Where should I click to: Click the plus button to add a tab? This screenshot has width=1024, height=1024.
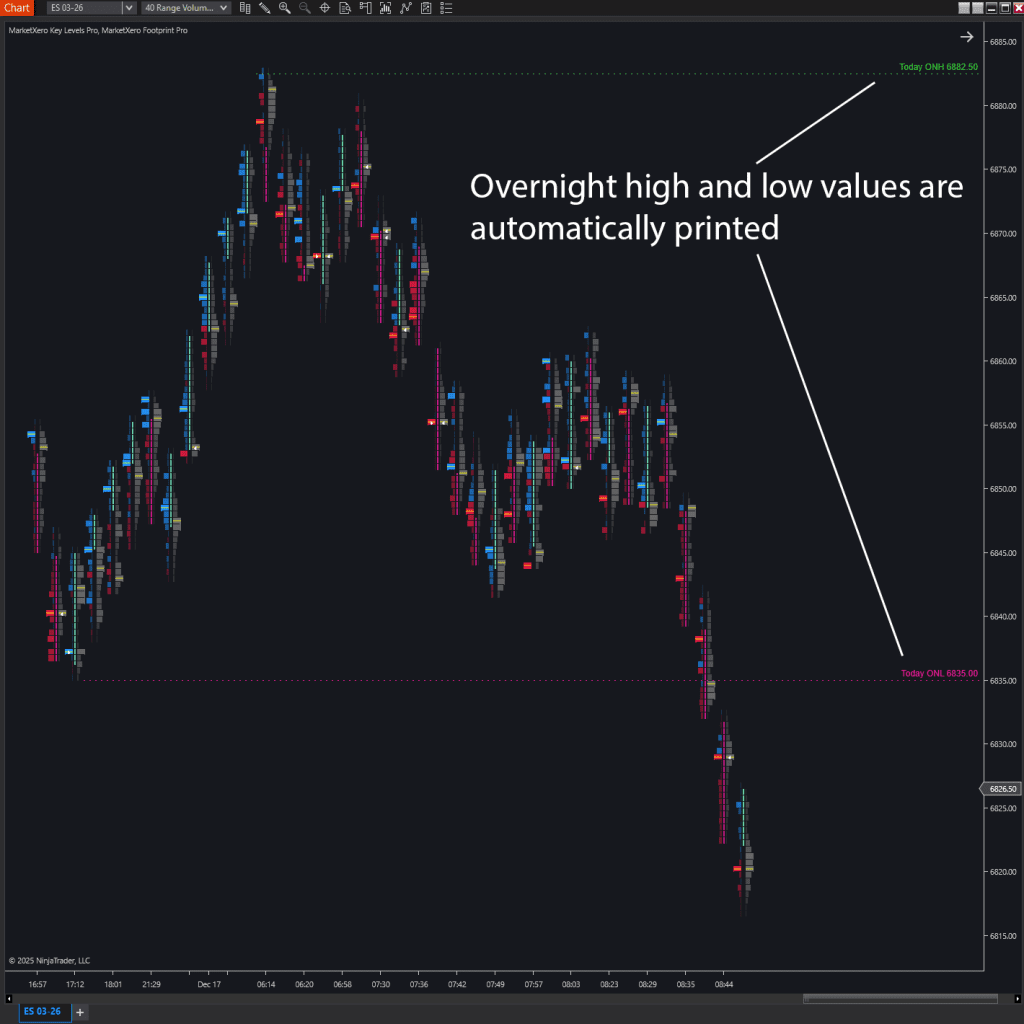click(79, 1011)
